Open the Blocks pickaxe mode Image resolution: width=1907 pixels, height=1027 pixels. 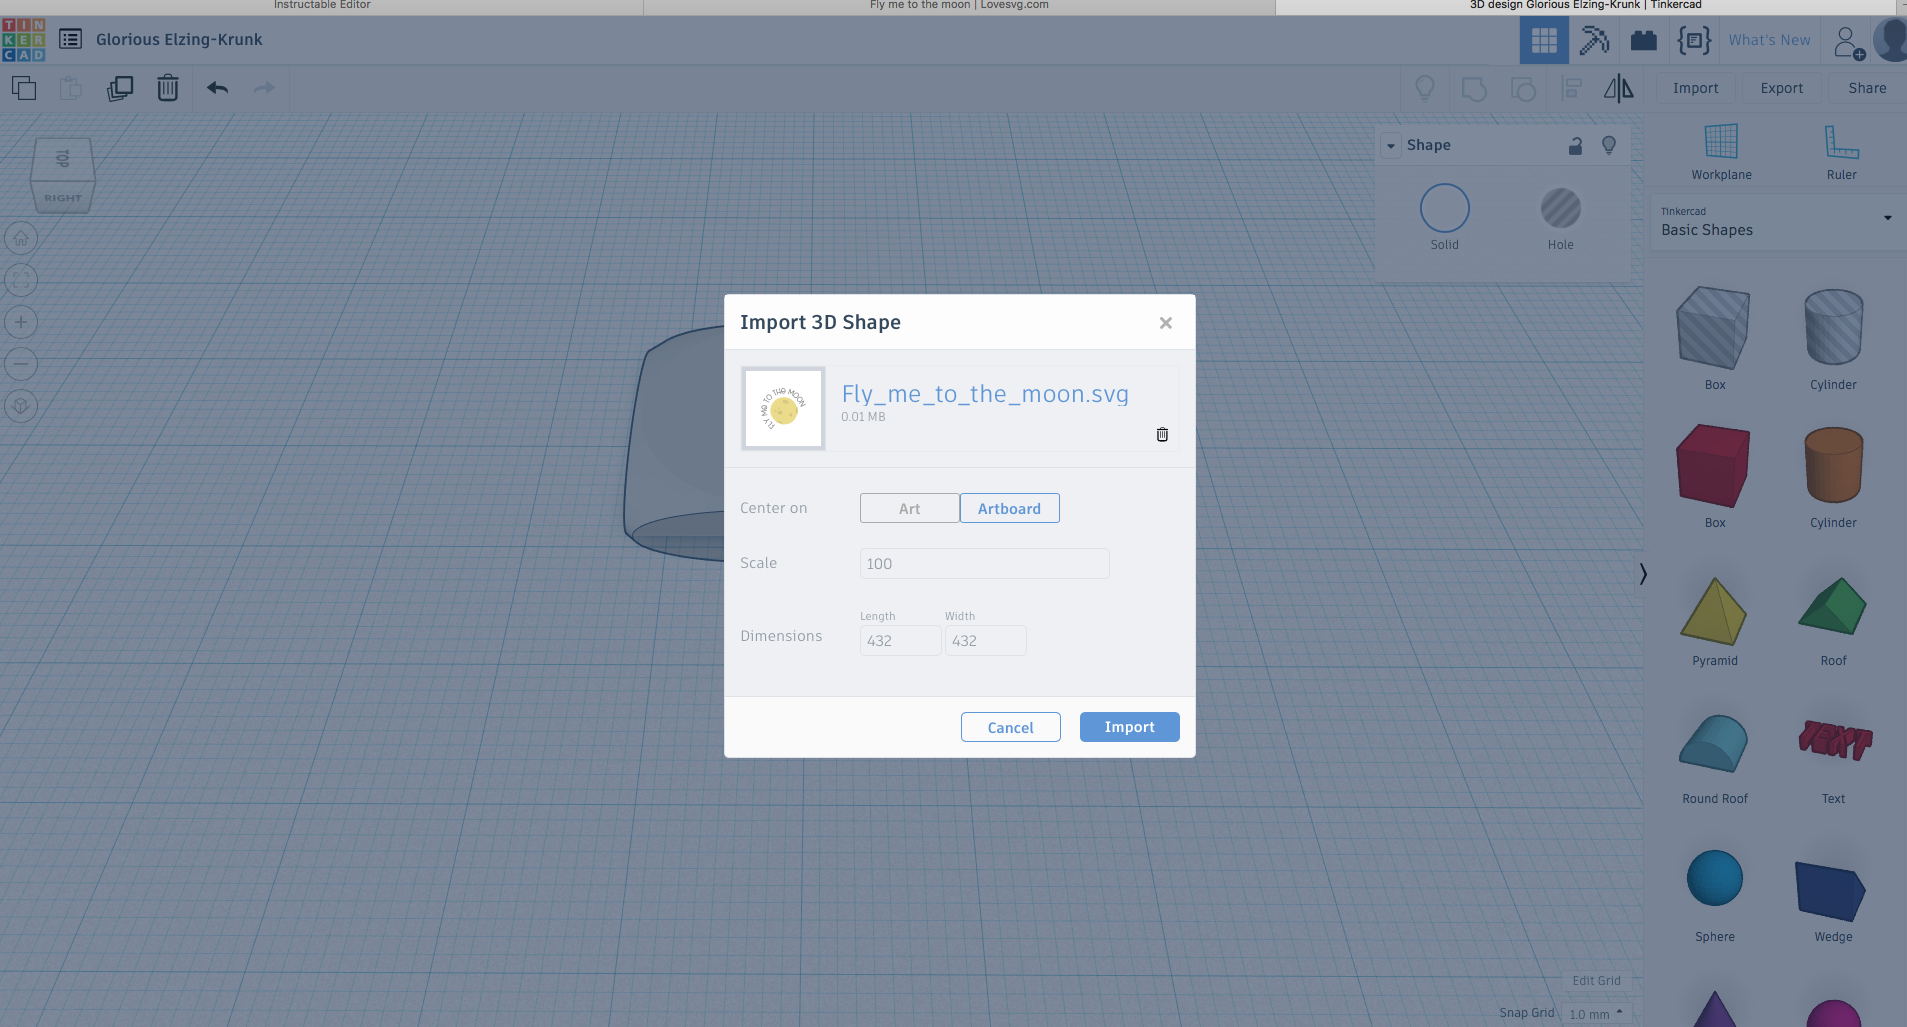pyautogui.click(x=1594, y=40)
